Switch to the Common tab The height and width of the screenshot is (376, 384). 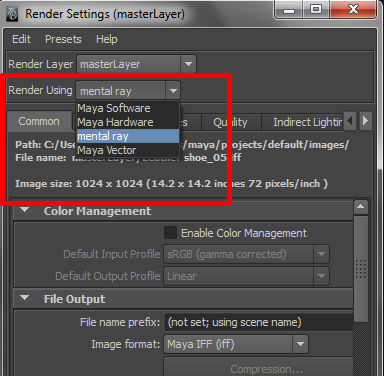pyautogui.click(x=39, y=121)
